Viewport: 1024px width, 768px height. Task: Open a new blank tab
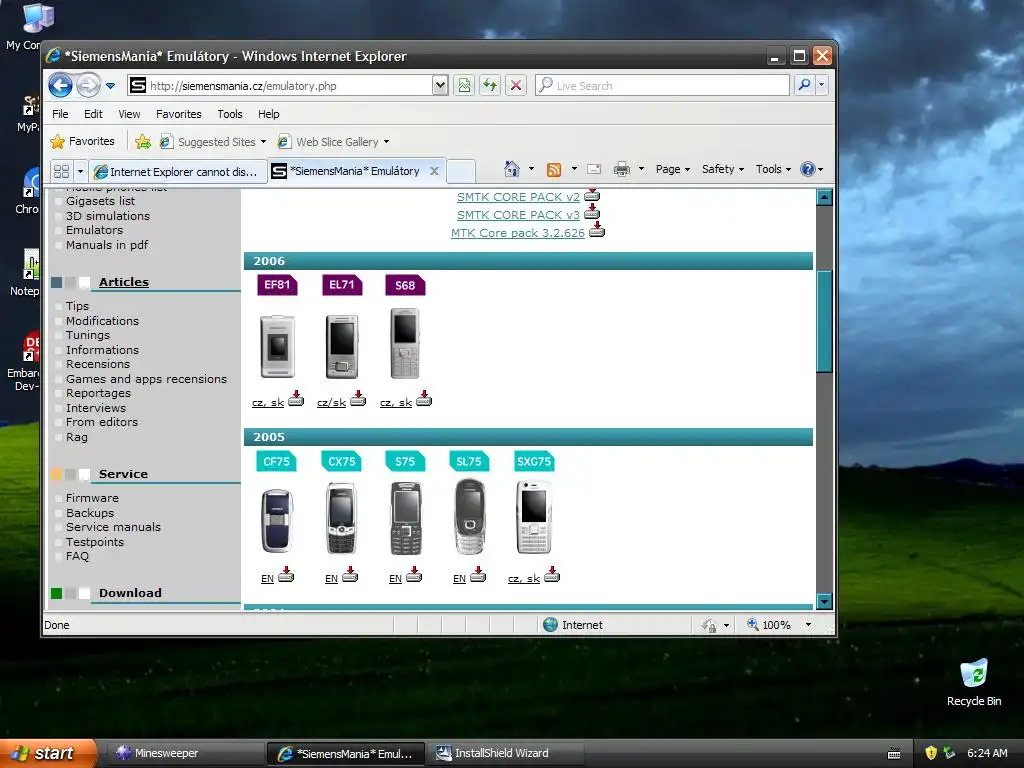point(461,171)
